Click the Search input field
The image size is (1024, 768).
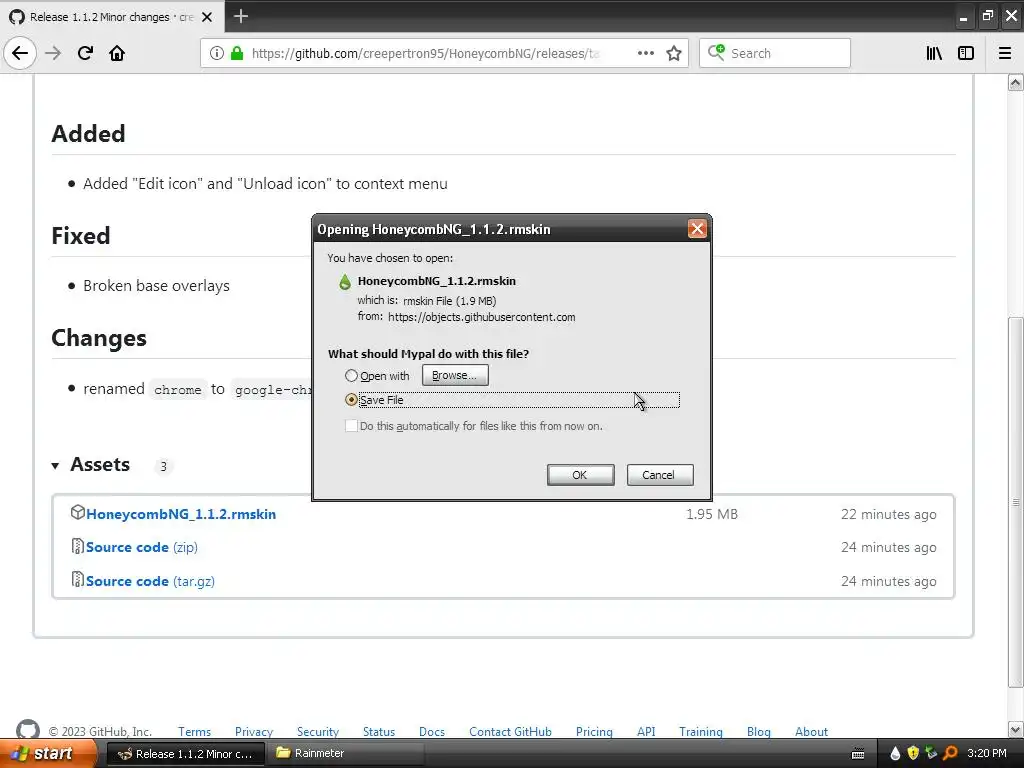point(775,53)
